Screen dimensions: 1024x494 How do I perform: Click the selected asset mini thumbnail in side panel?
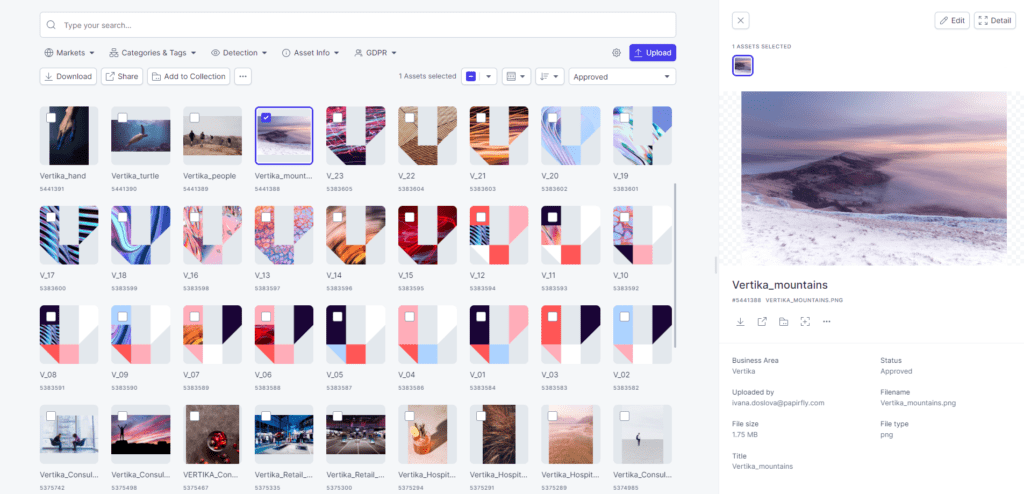point(743,65)
